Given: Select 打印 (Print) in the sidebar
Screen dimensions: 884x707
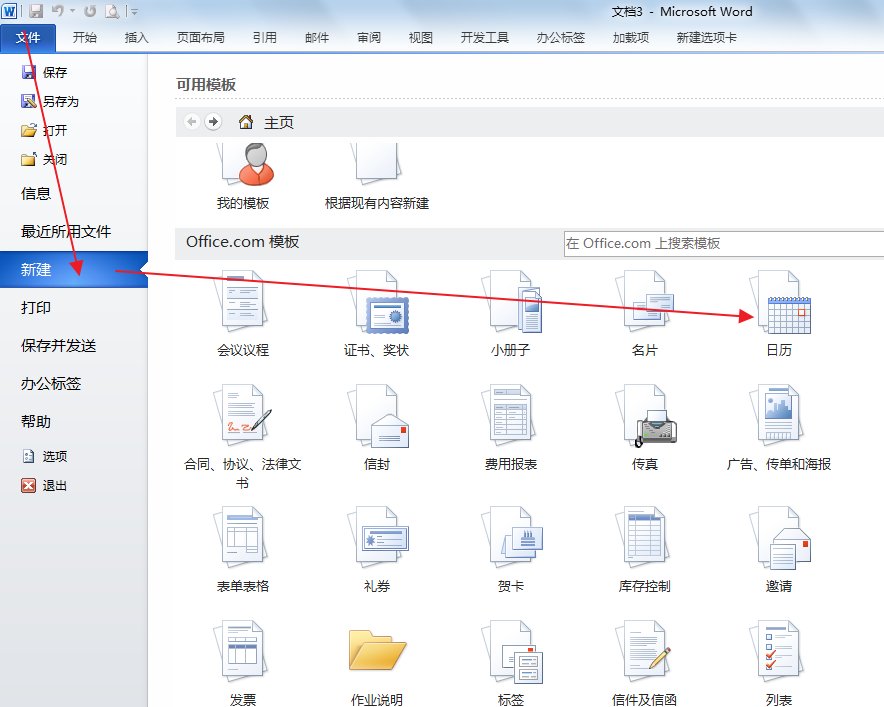Looking at the screenshot, I should coord(34,308).
